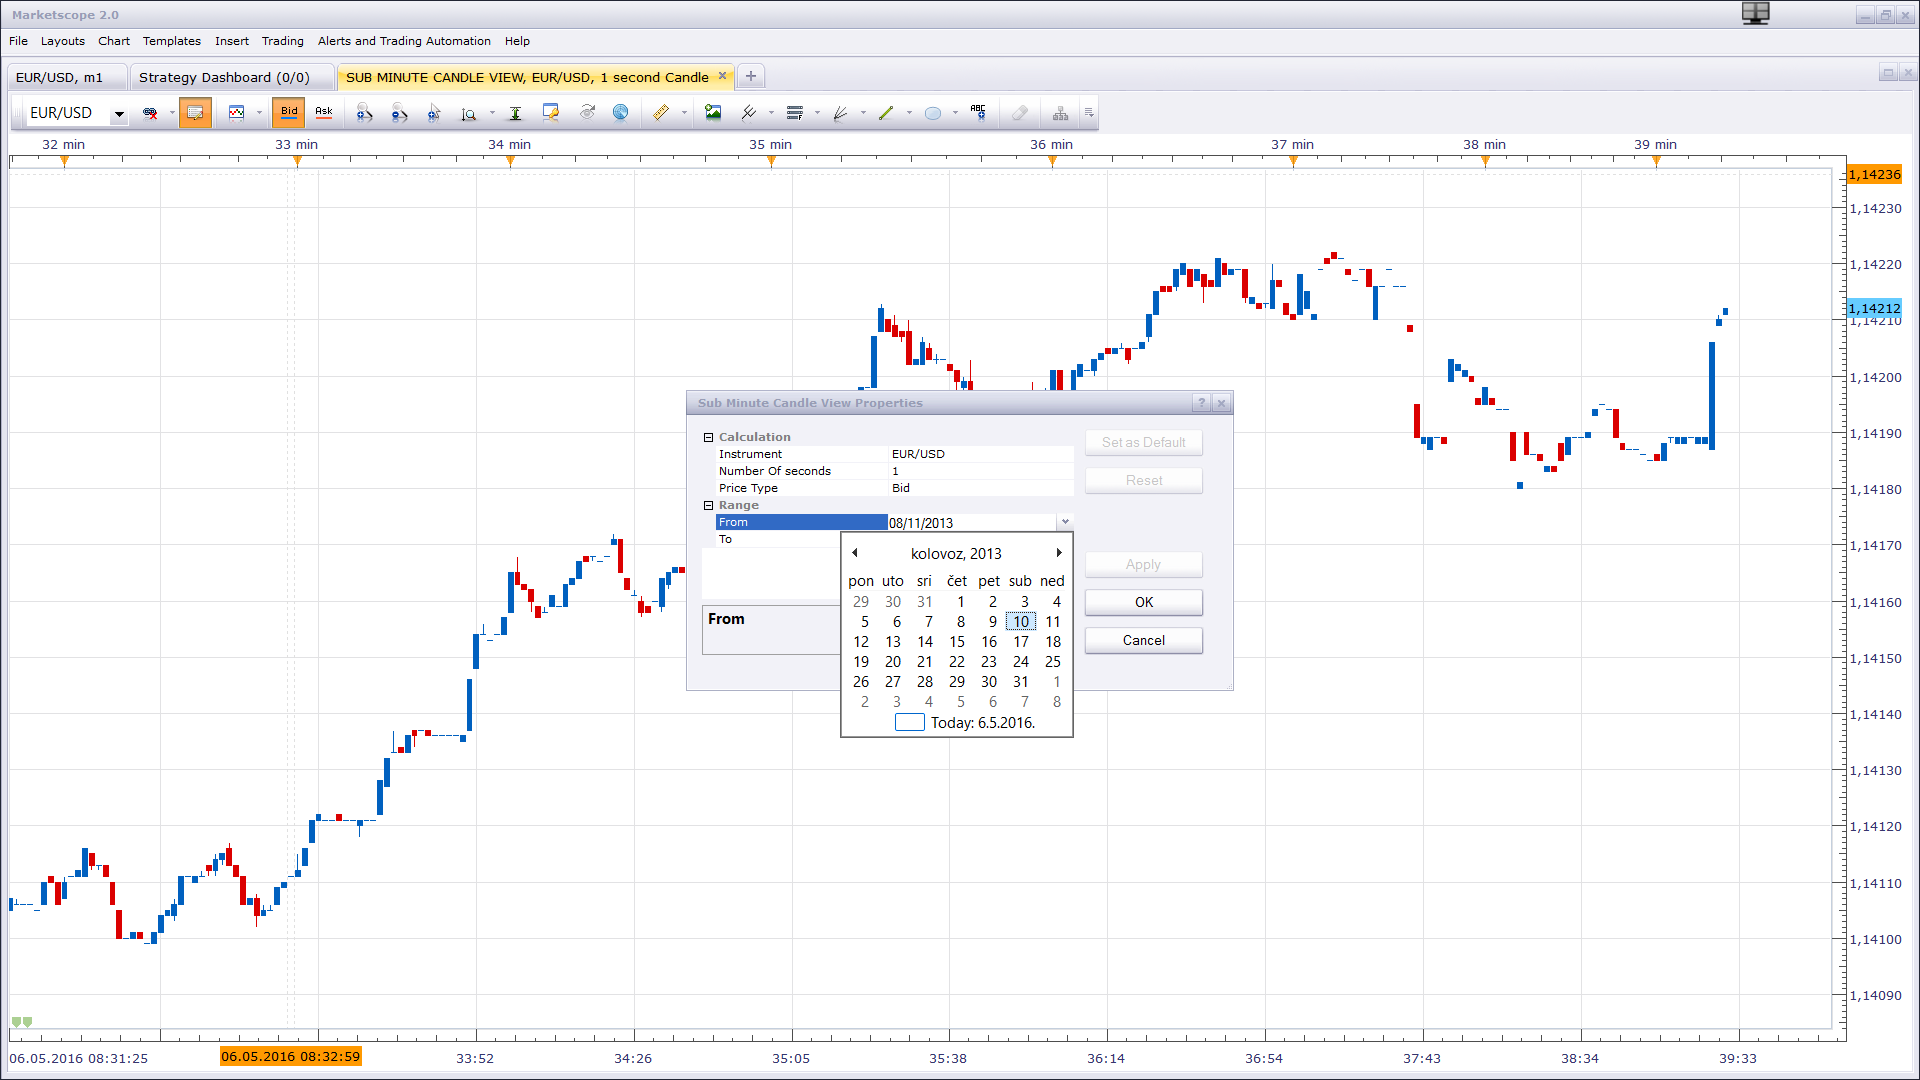Select the ABC text label tool
This screenshot has height=1080, width=1920.
click(978, 113)
